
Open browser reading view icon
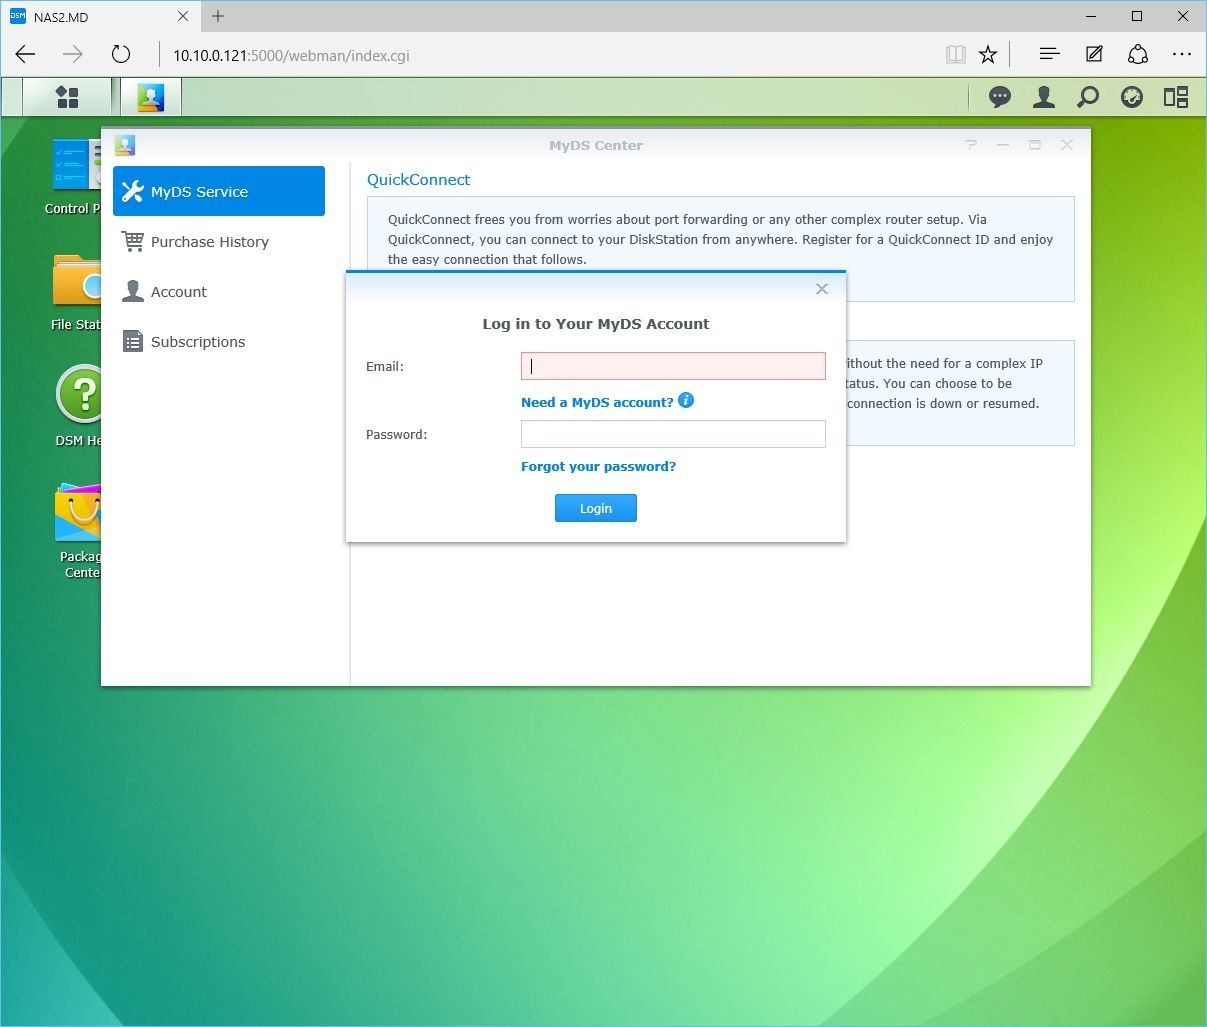(956, 55)
